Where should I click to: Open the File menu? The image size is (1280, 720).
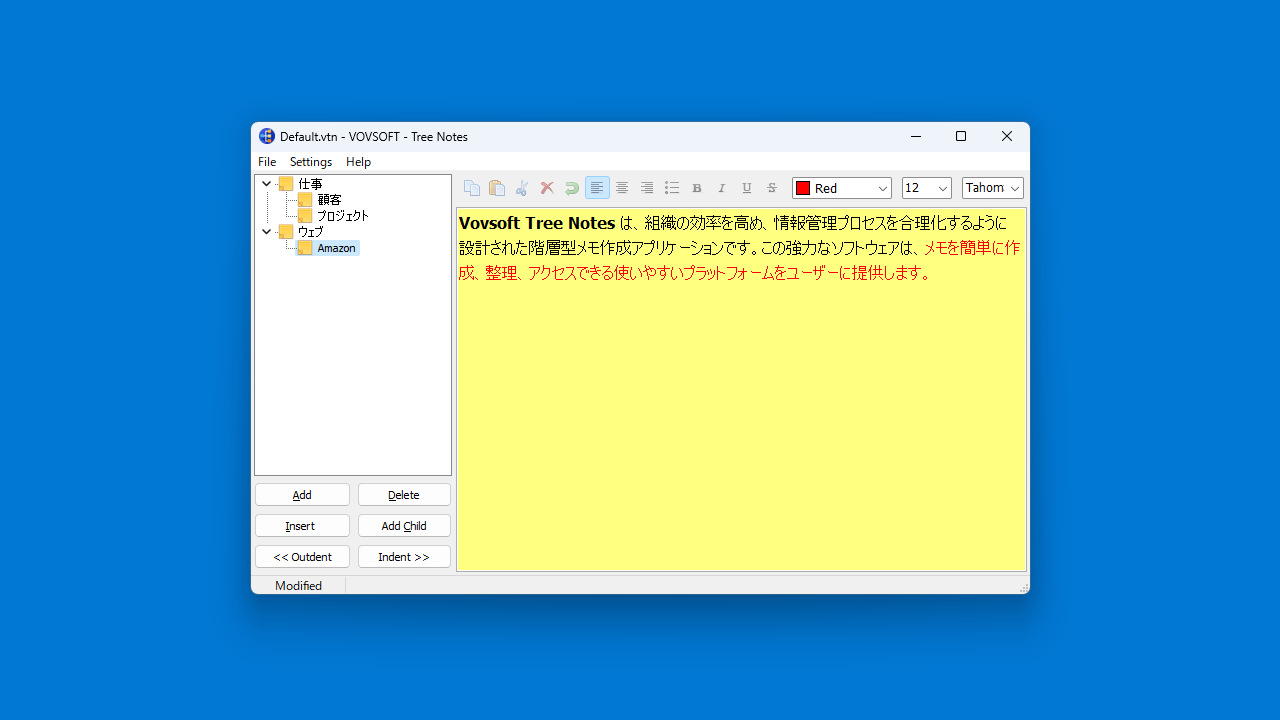tap(267, 162)
